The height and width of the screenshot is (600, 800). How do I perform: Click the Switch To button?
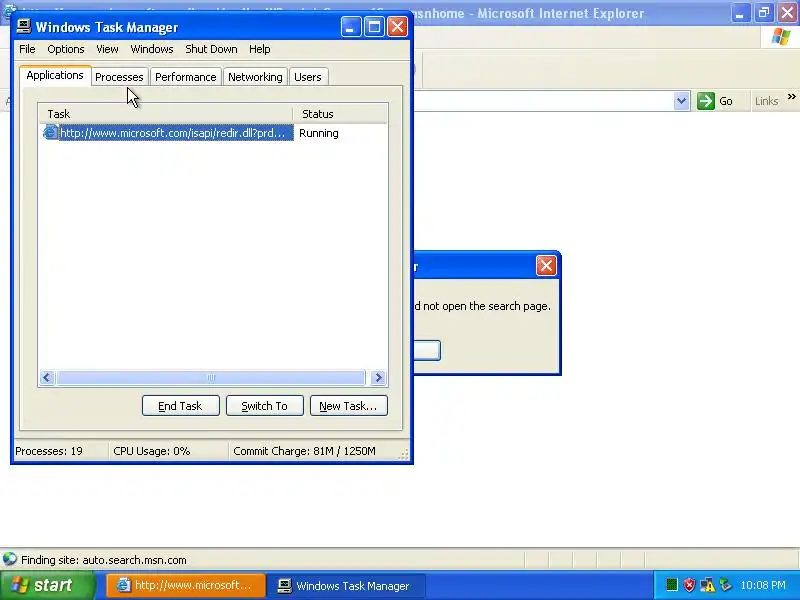pos(265,406)
